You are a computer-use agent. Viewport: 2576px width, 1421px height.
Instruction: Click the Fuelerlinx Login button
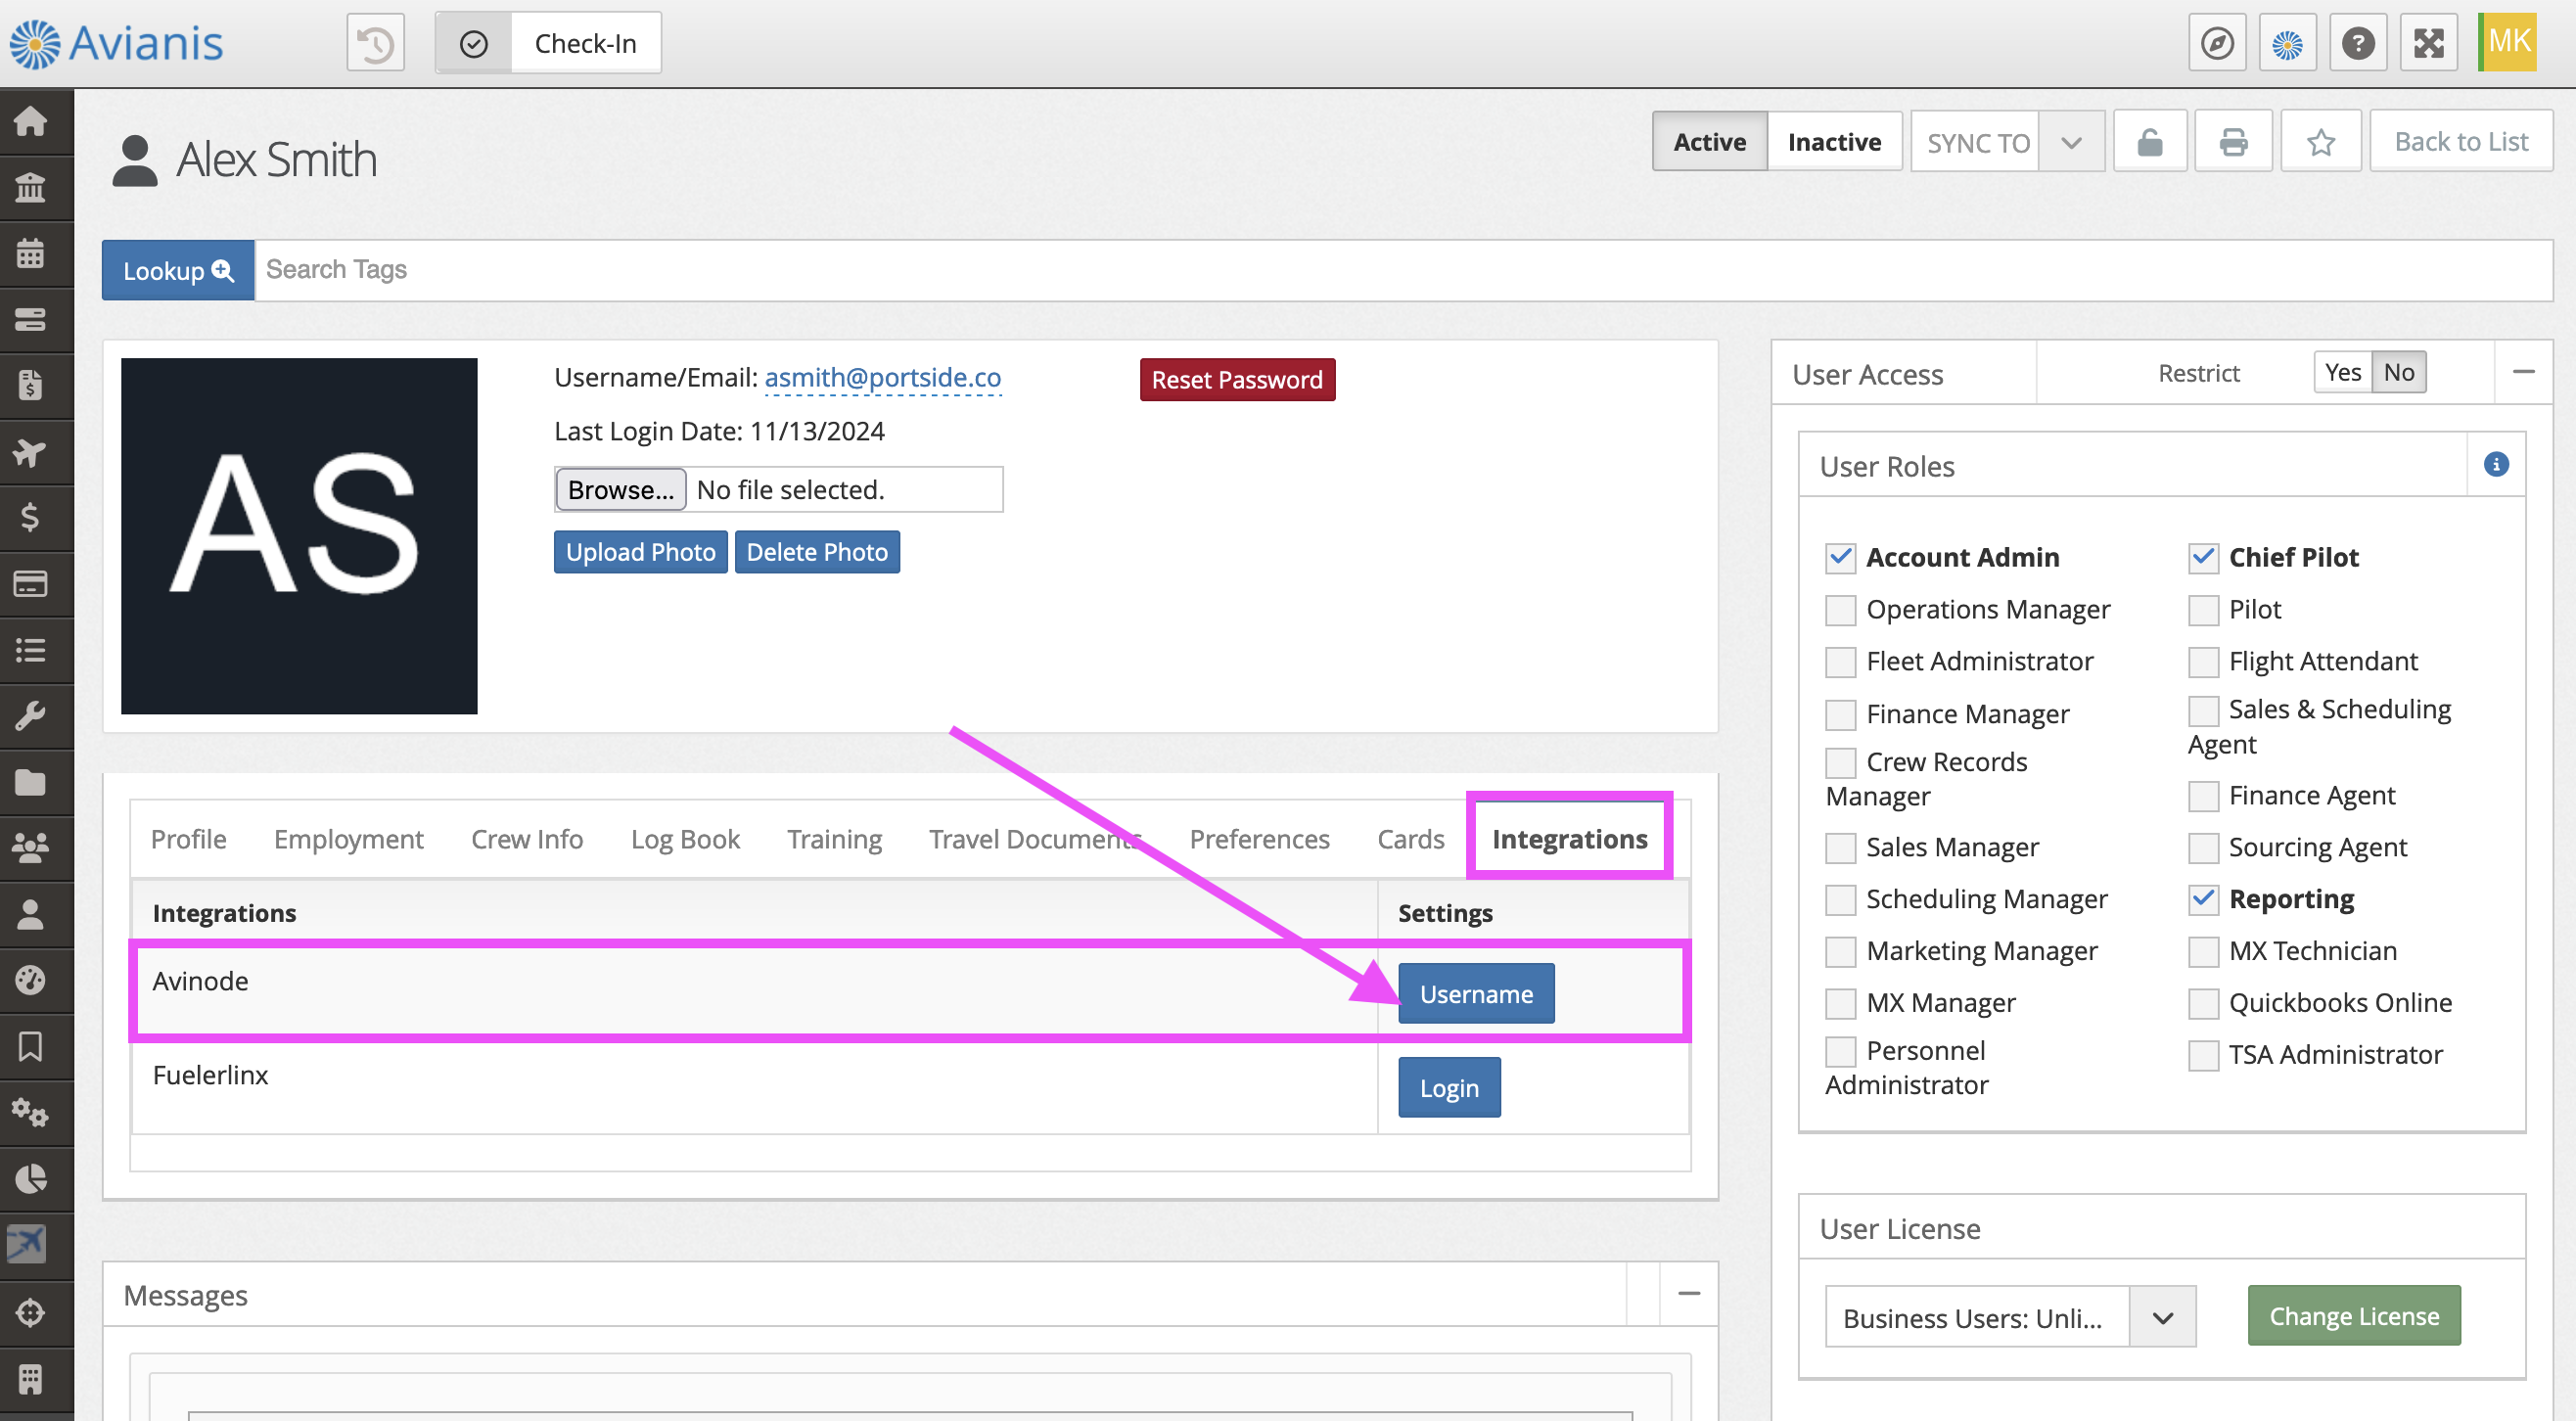tap(1449, 1088)
